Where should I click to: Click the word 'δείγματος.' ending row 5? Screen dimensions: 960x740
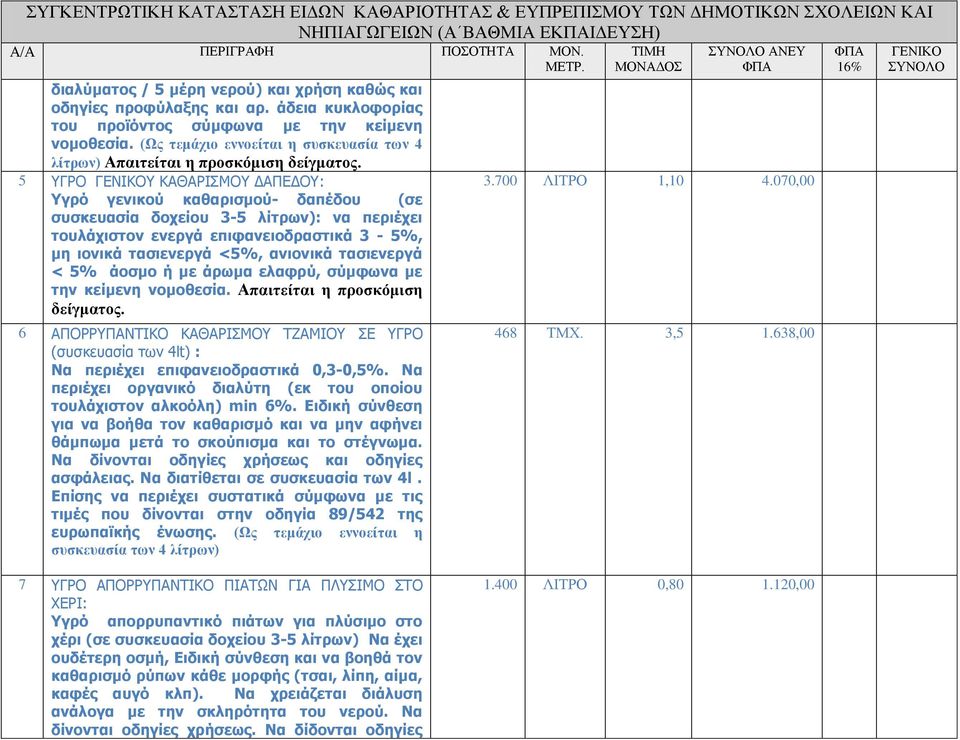point(88,309)
